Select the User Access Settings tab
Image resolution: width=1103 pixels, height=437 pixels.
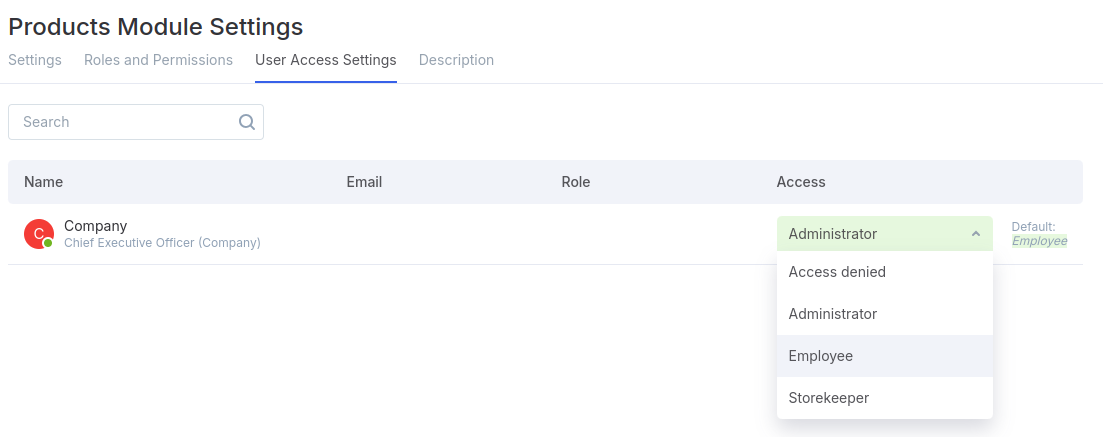326,60
